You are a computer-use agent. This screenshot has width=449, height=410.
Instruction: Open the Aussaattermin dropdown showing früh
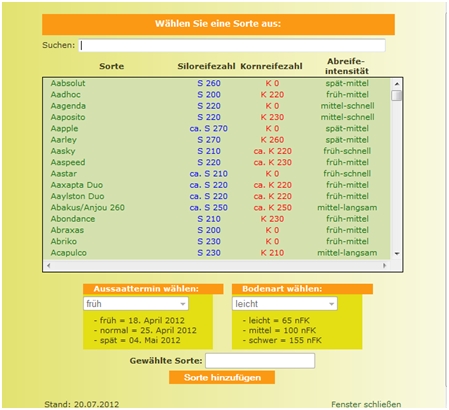(x=136, y=304)
